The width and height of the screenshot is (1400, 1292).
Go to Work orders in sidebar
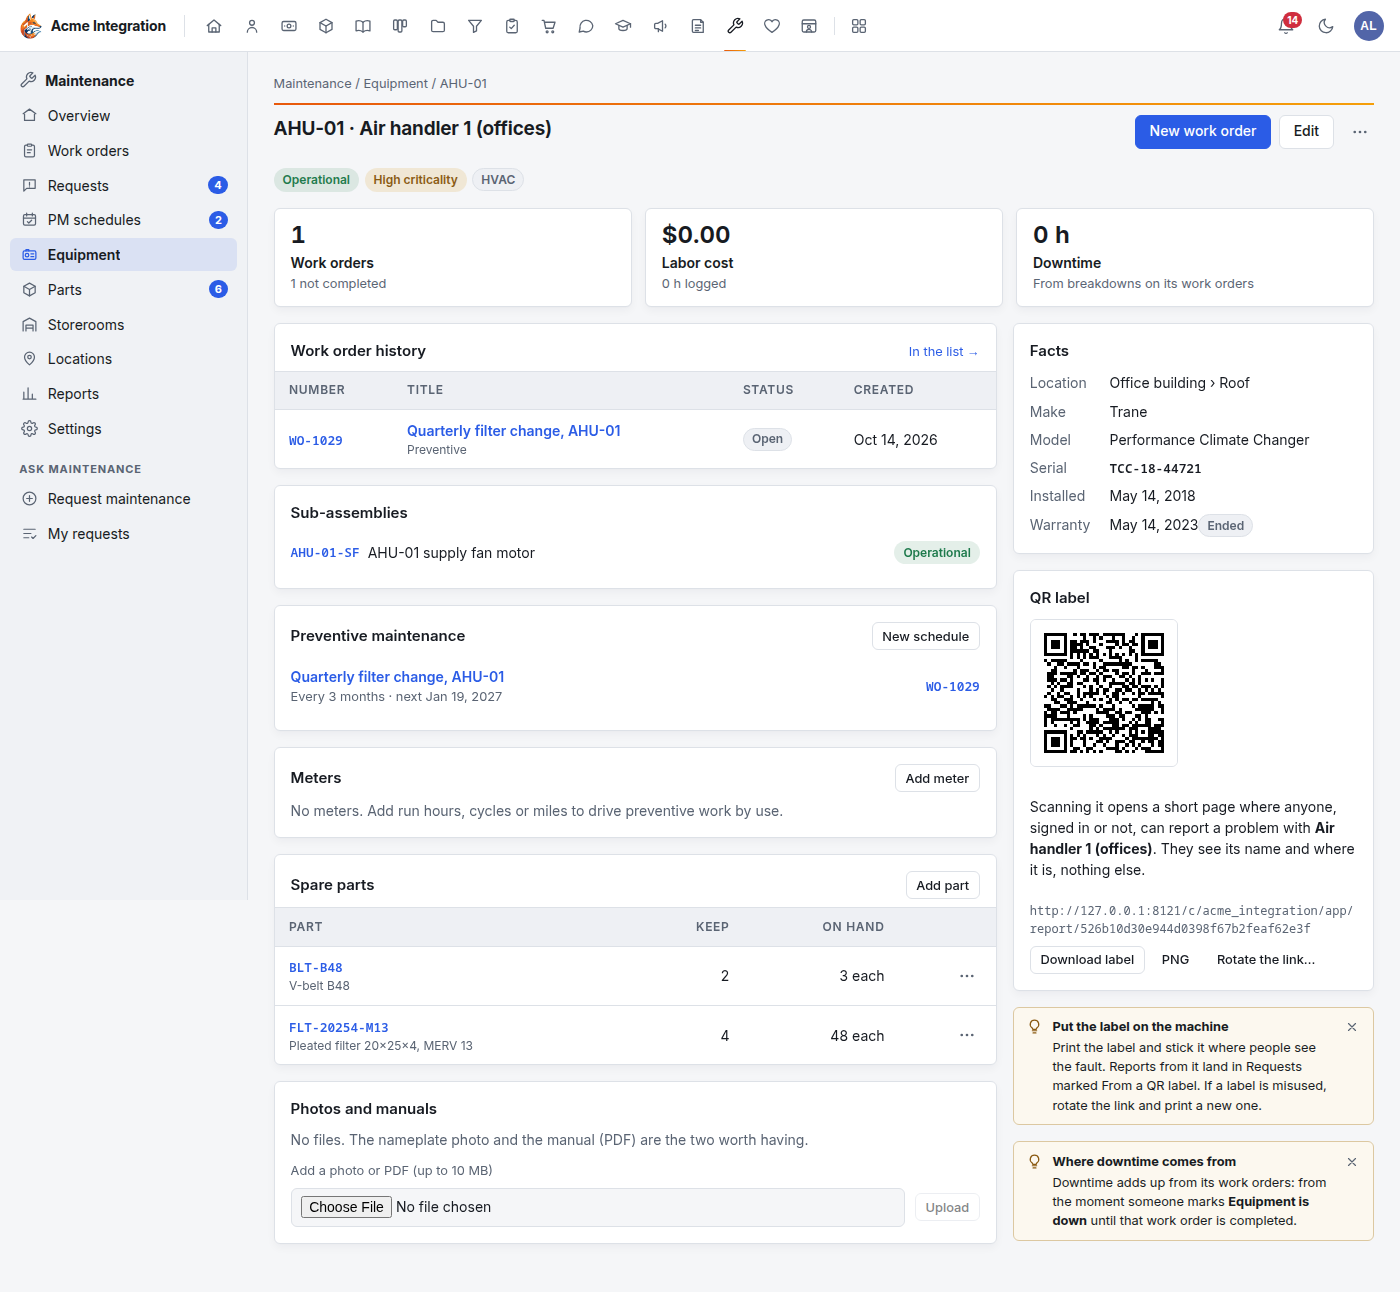pos(123,151)
